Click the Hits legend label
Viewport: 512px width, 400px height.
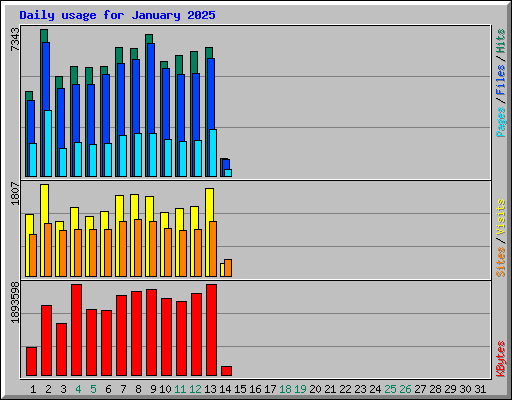(x=500, y=41)
